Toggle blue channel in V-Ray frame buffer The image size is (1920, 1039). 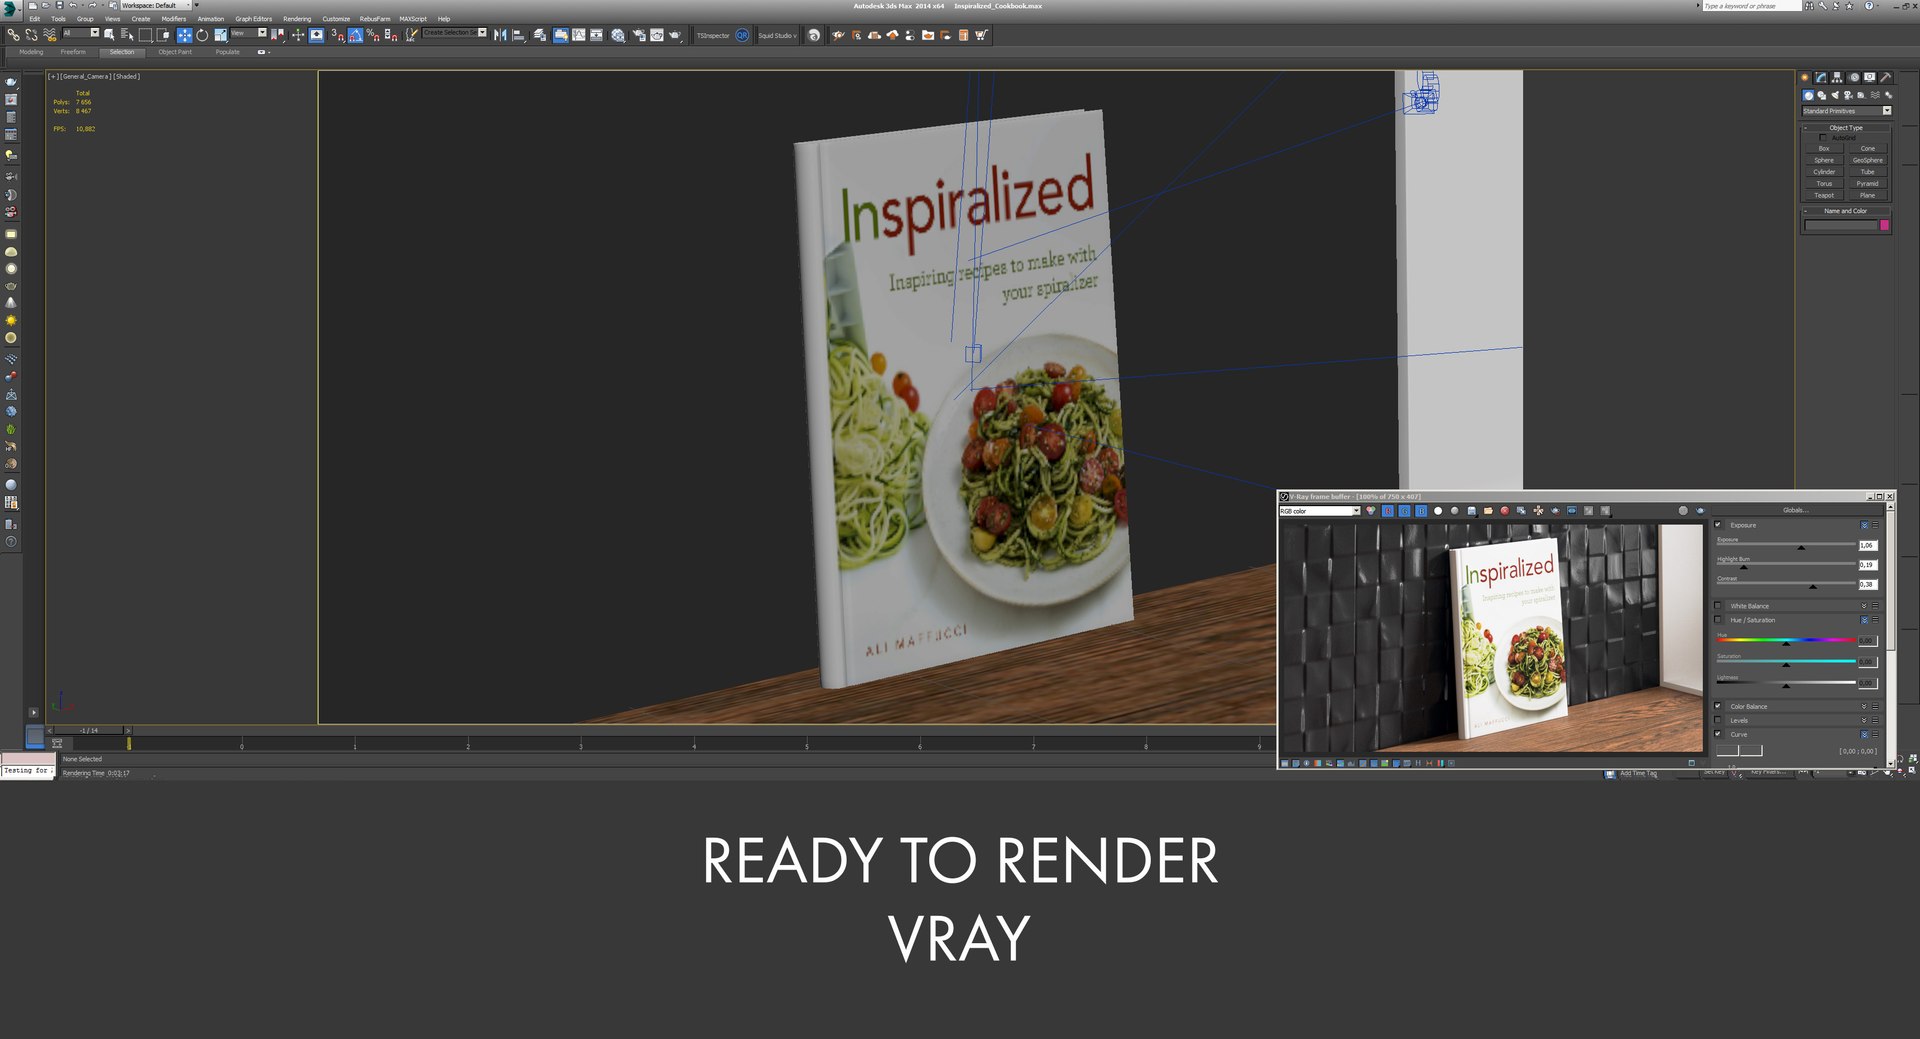[x=1421, y=511]
